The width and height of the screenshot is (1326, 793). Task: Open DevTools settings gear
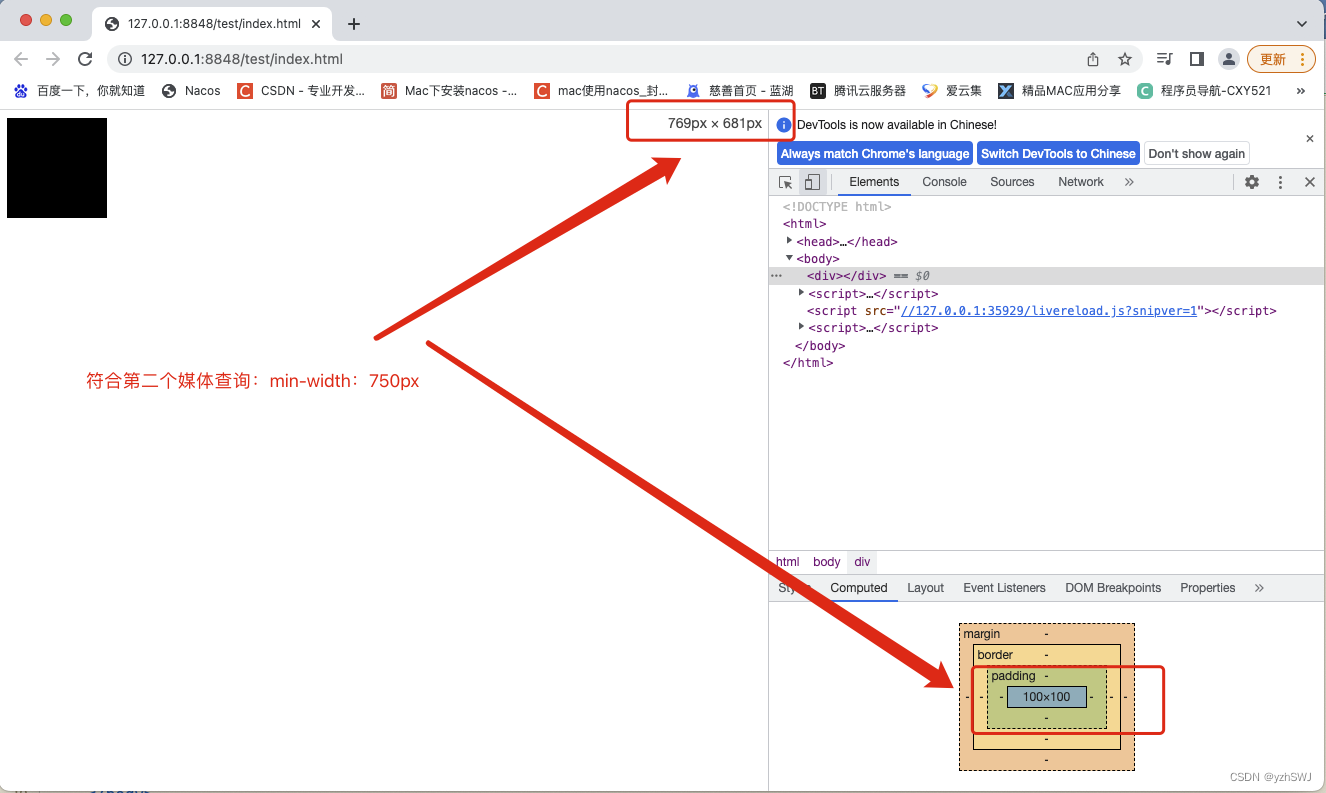(x=1252, y=182)
